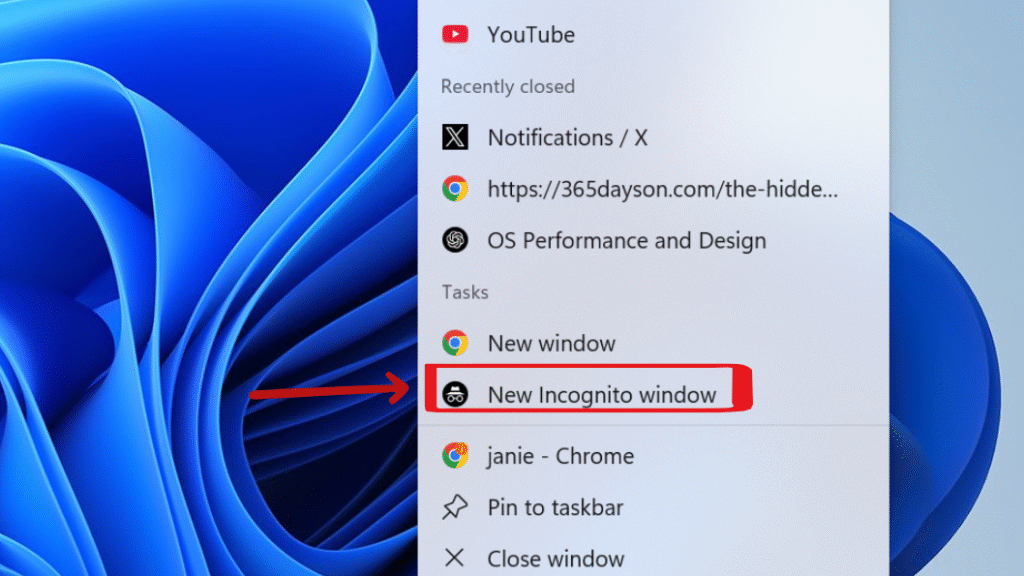Open the YouTube jump list entry

click(653, 35)
